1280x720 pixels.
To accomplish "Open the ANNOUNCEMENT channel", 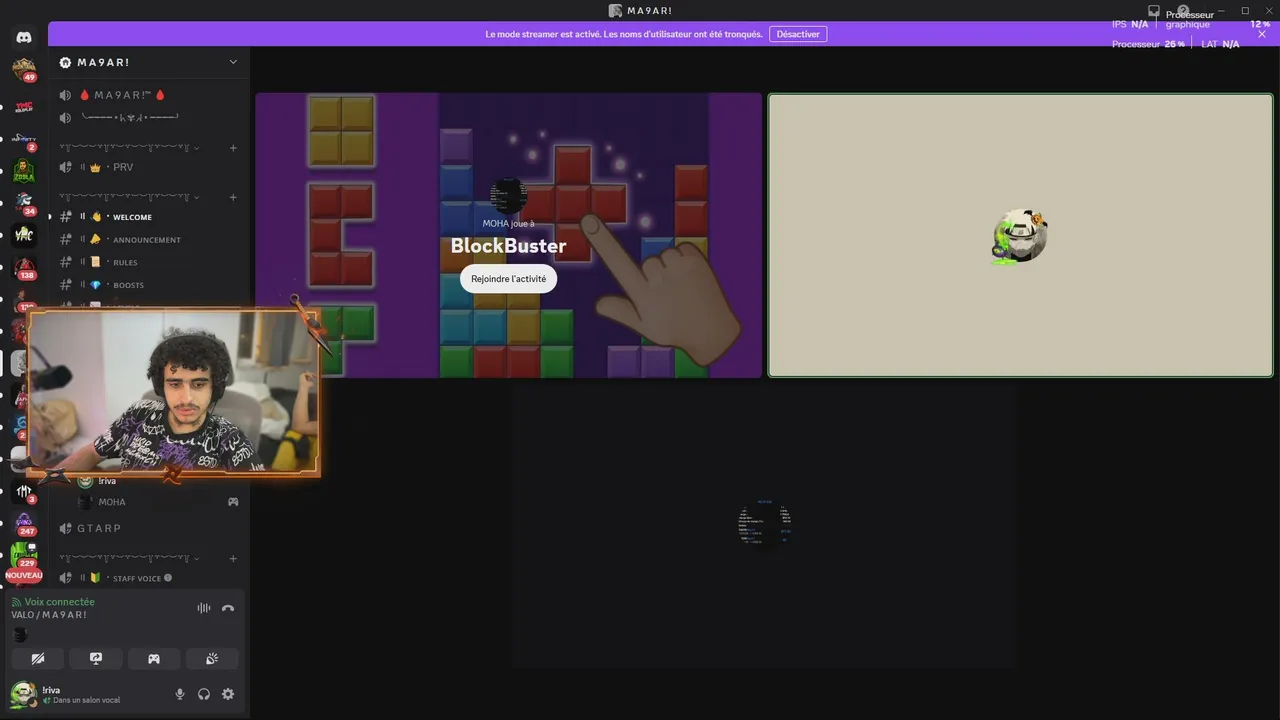I will (148, 240).
